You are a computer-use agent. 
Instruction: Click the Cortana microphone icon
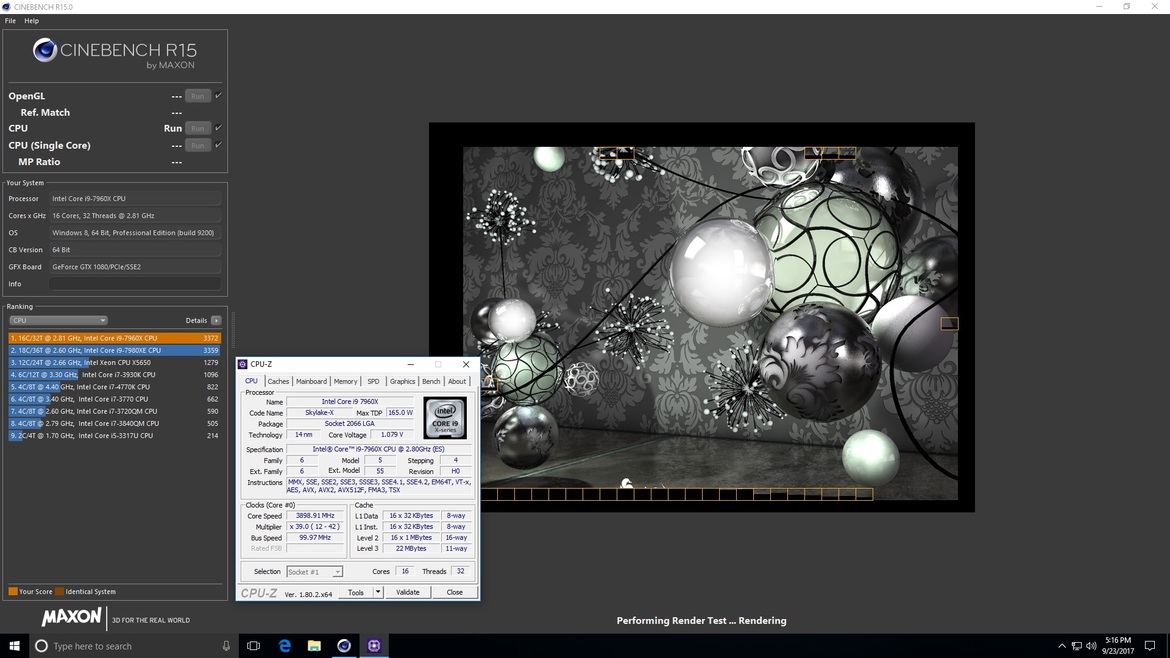[x=226, y=646]
